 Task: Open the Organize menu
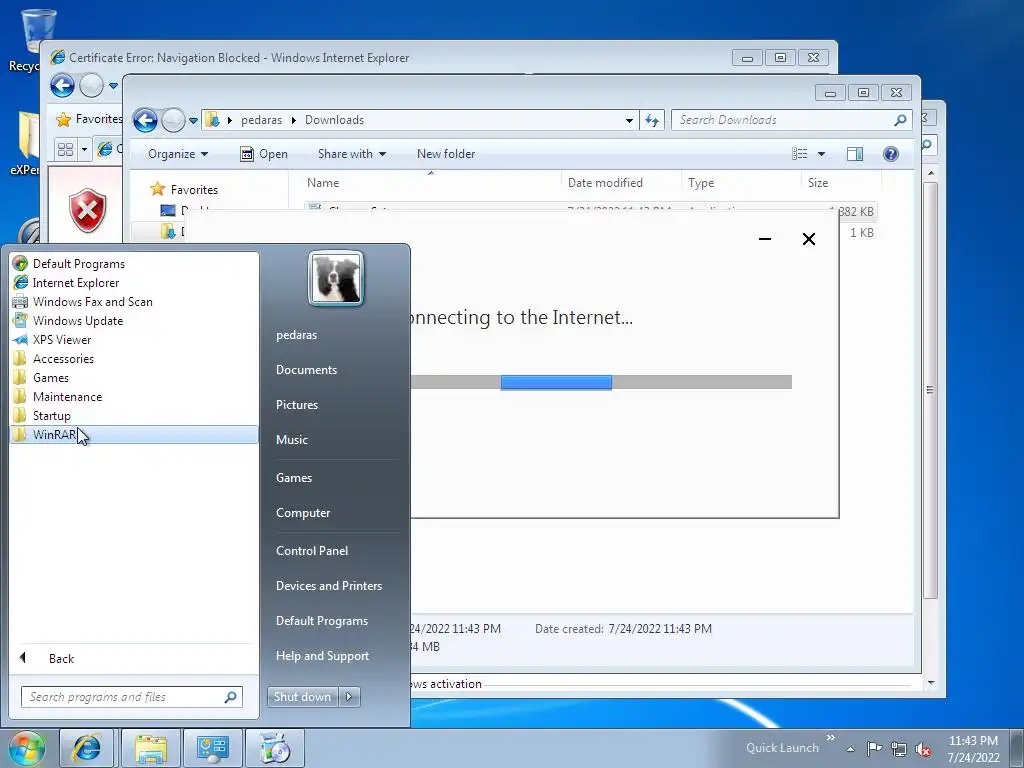coord(178,154)
